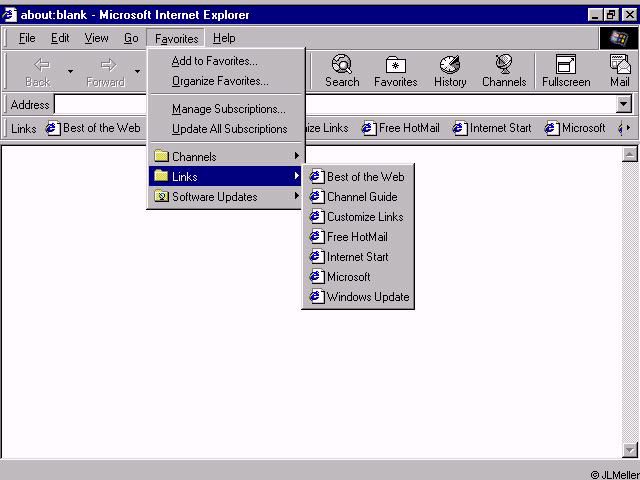Open the Favorites toolbar star folder icon
Screen dimensions: 640x480
point(396,65)
